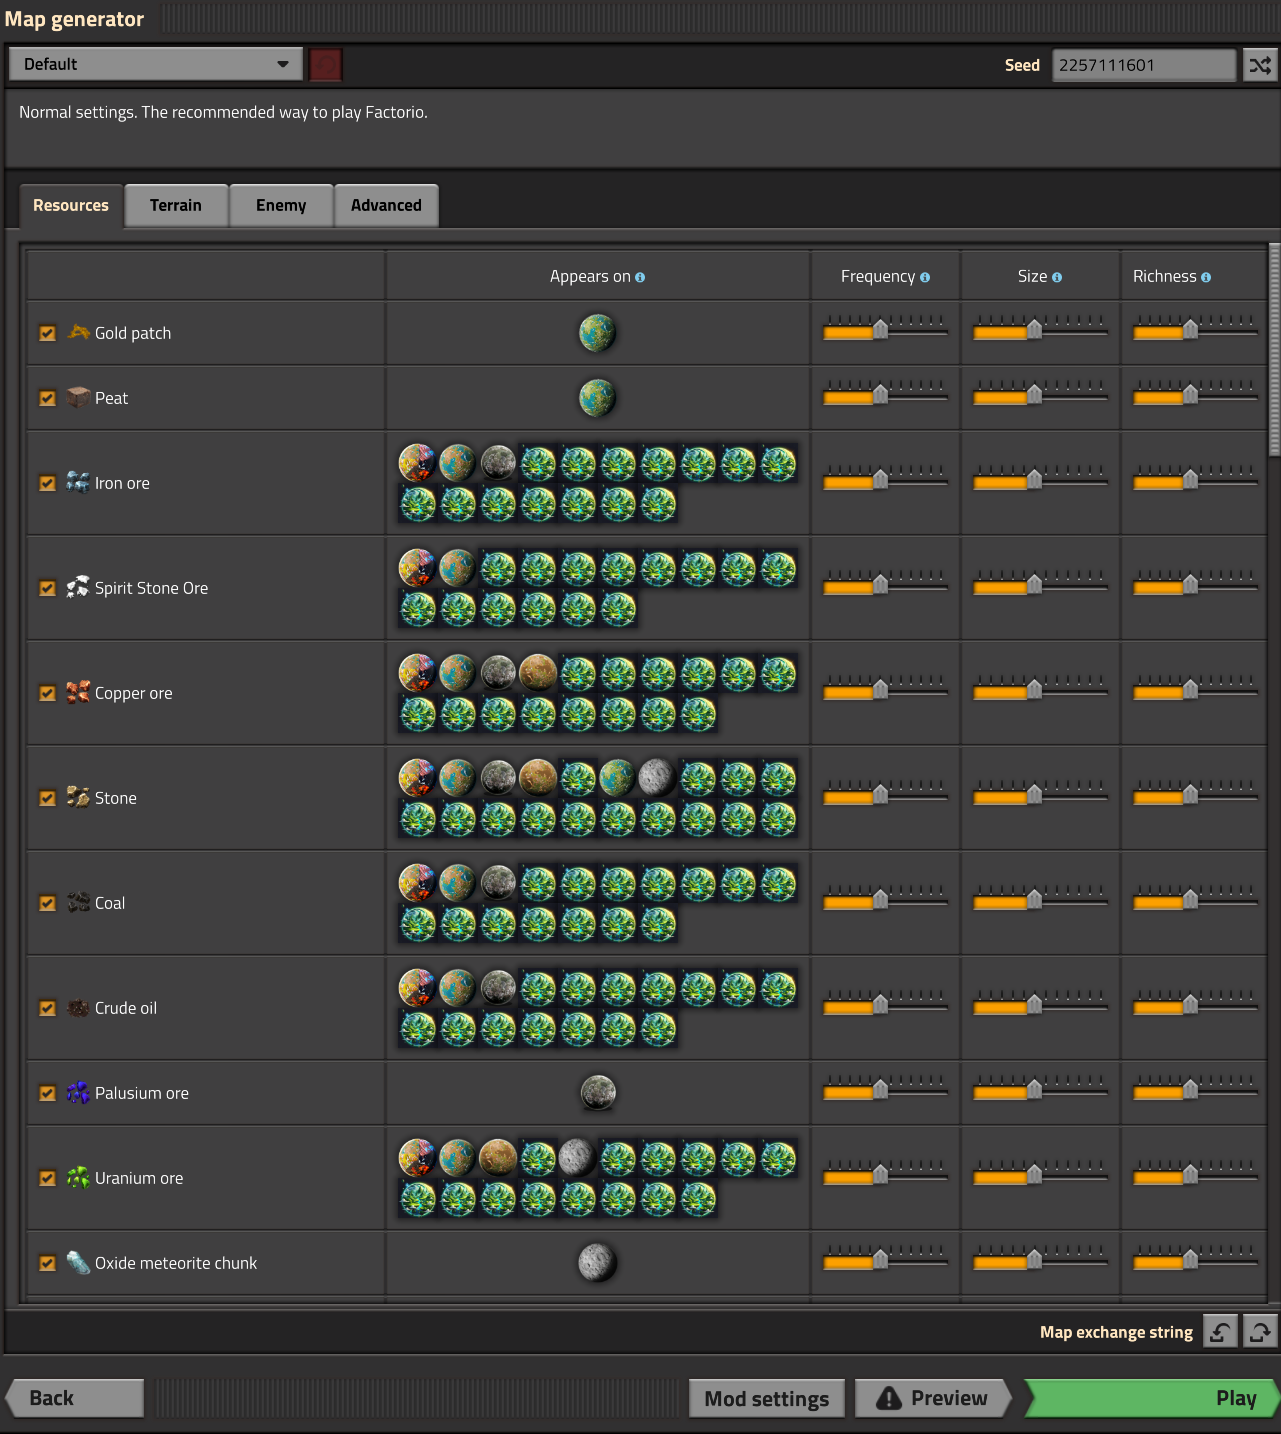Click the moon icon in Oxide meteorite row
Viewport: 1281px width, 1434px height.
pos(597,1262)
